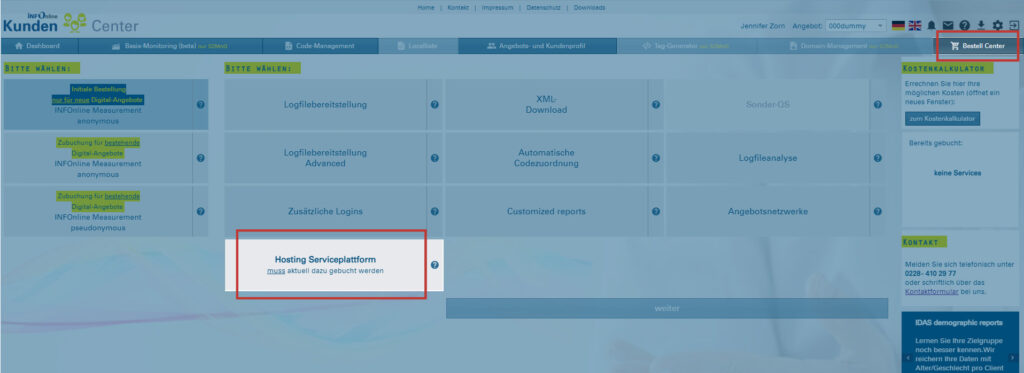
Task: Click the Impressum link at top
Action: (x=498, y=8)
